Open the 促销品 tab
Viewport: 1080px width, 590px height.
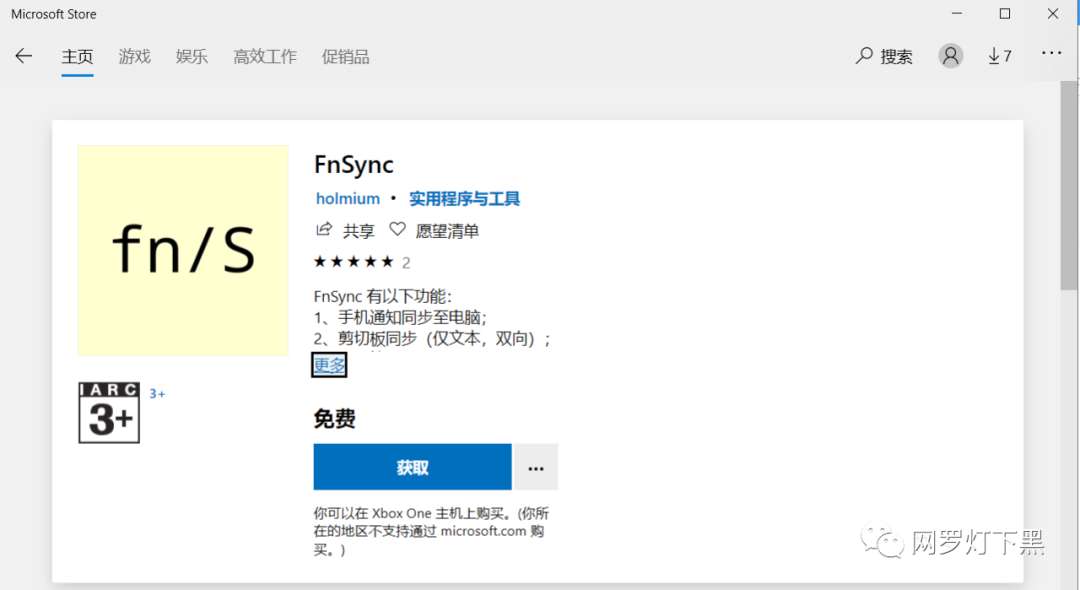click(345, 56)
